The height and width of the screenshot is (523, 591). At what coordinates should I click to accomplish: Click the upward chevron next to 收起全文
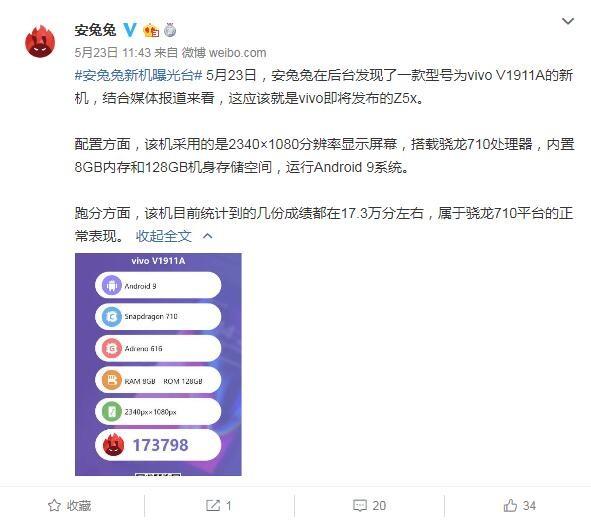tap(208, 236)
